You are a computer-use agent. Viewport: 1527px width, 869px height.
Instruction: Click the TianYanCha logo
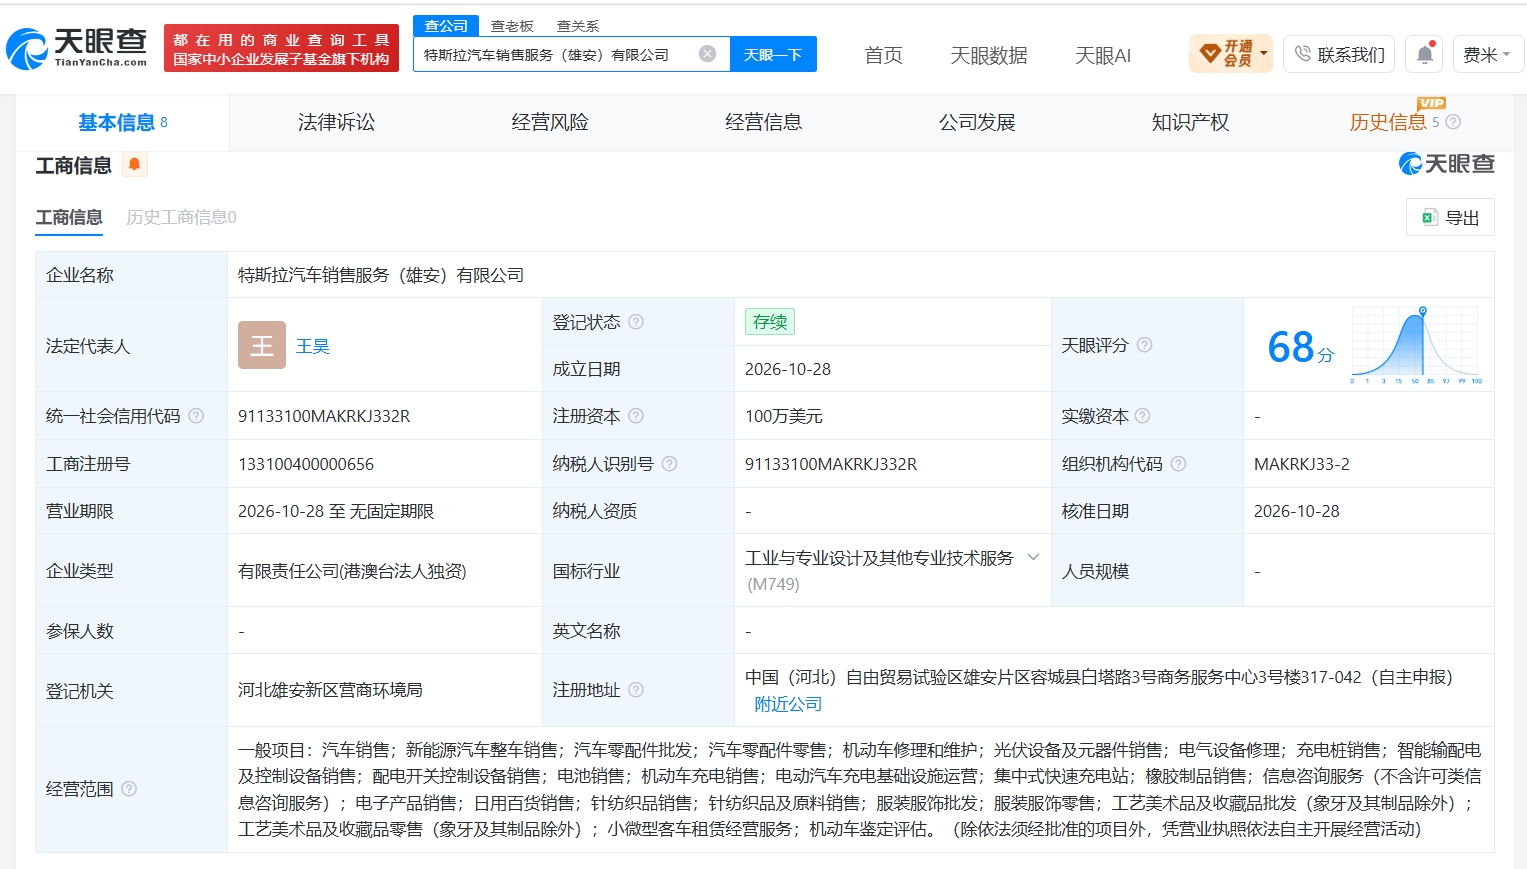point(77,47)
